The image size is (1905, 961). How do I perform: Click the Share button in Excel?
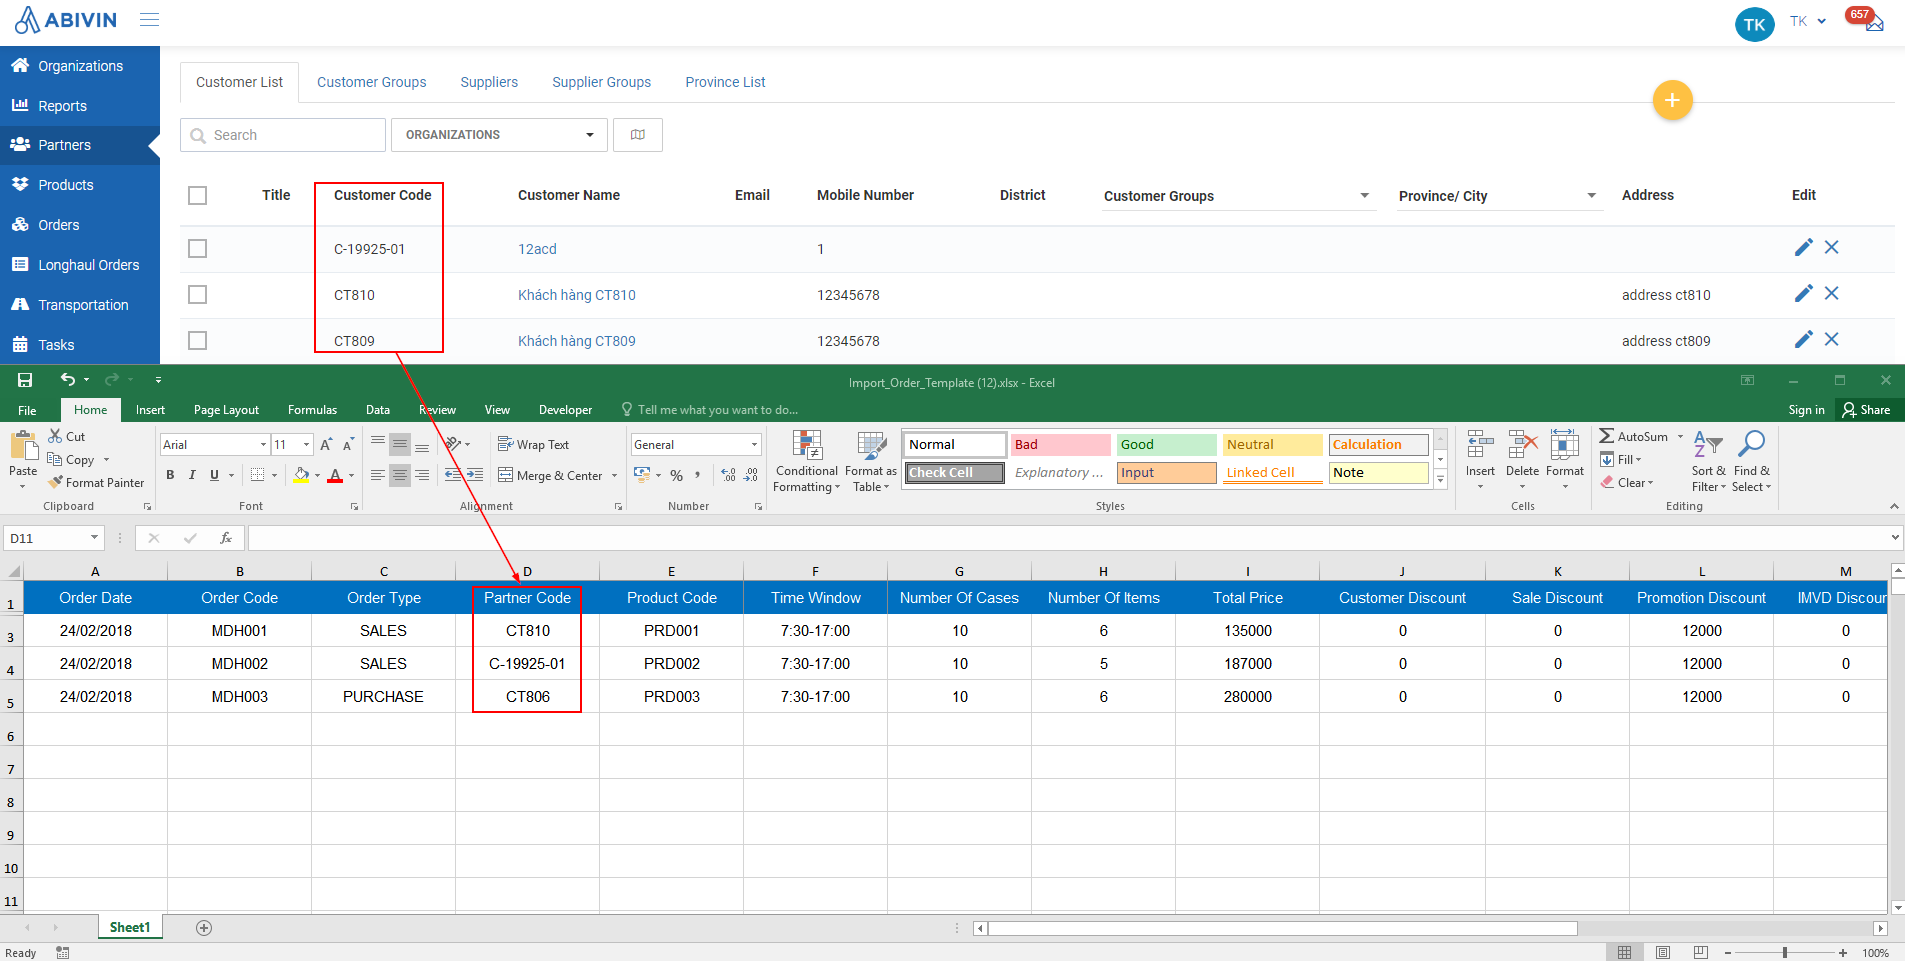(1866, 410)
